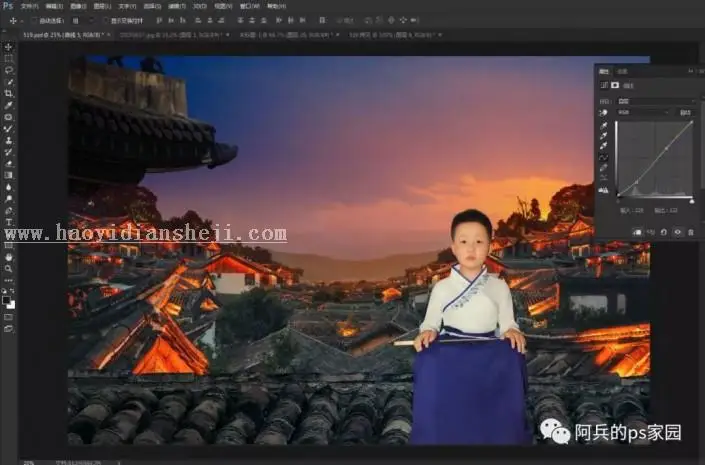Open the 编辑 Edit menu
705x465 pixels.
tap(54, 6)
